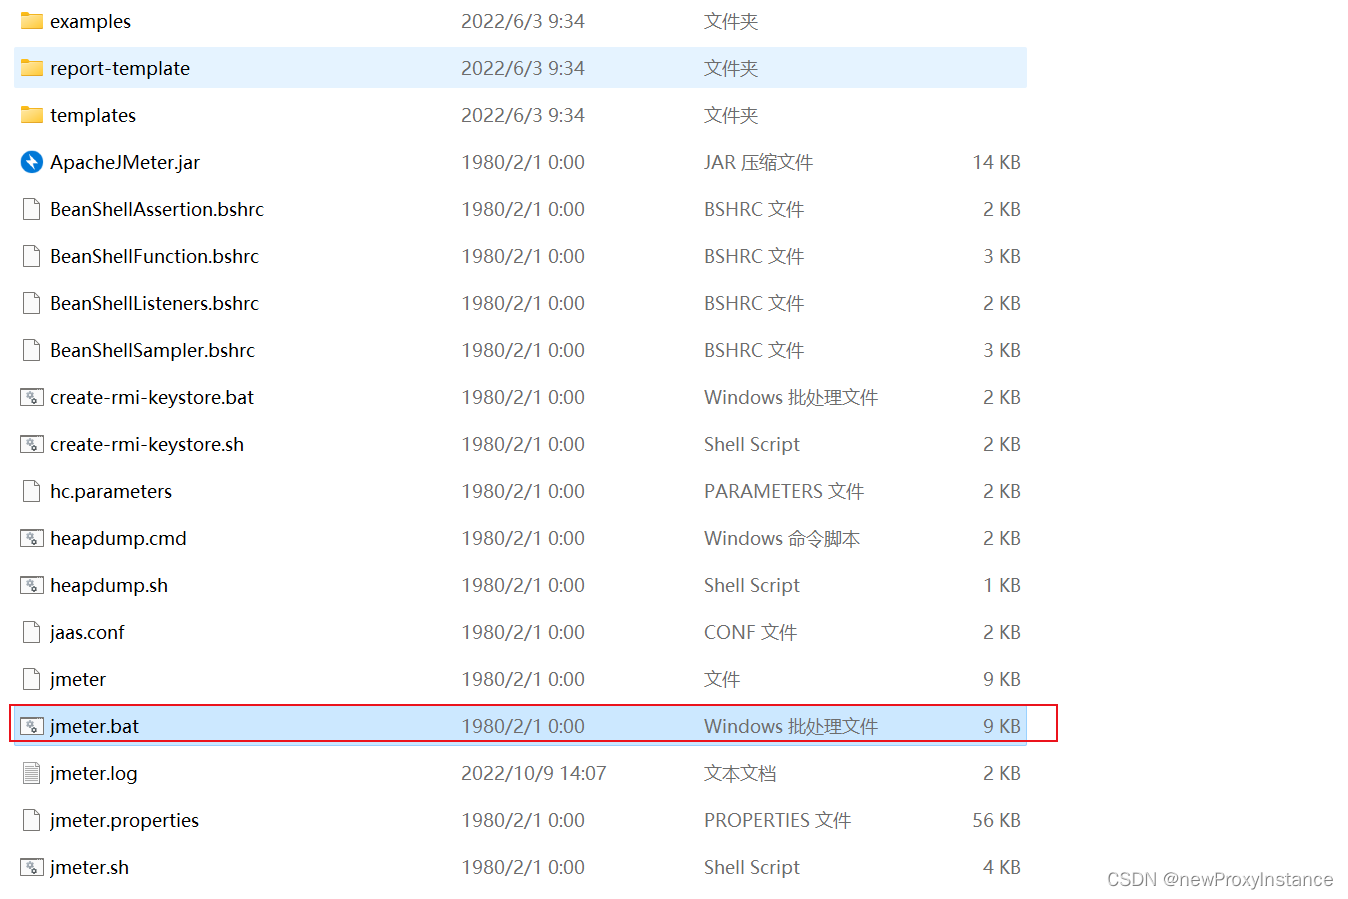
Task: Click the BeanShellFunction.bshrc file icon
Action: (x=32, y=256)
